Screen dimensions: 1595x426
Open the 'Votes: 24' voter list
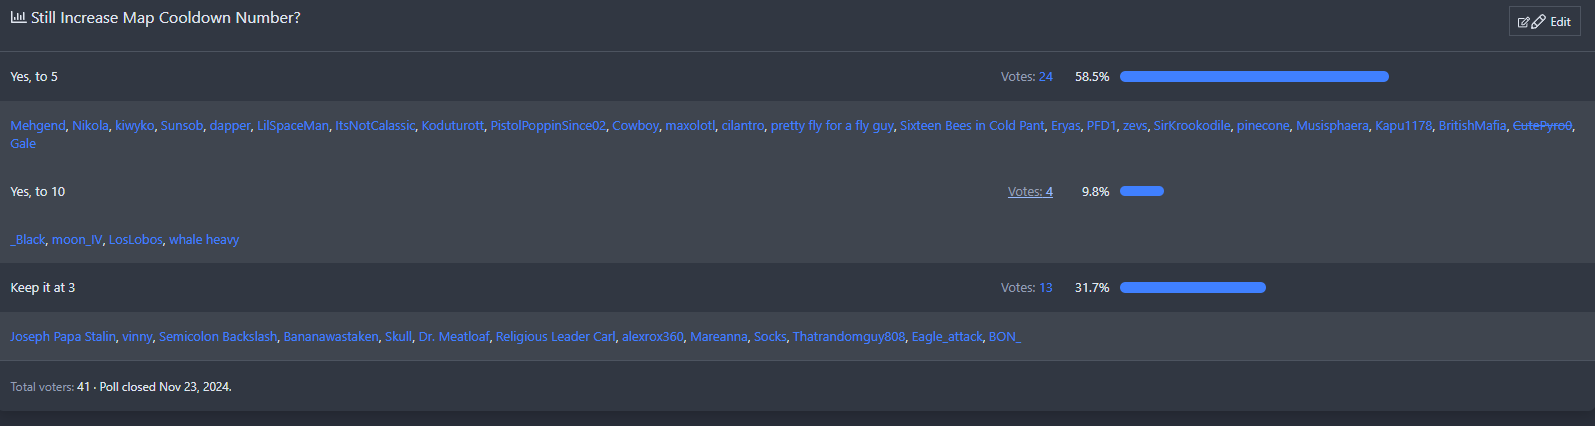(x=1027, y=77)
